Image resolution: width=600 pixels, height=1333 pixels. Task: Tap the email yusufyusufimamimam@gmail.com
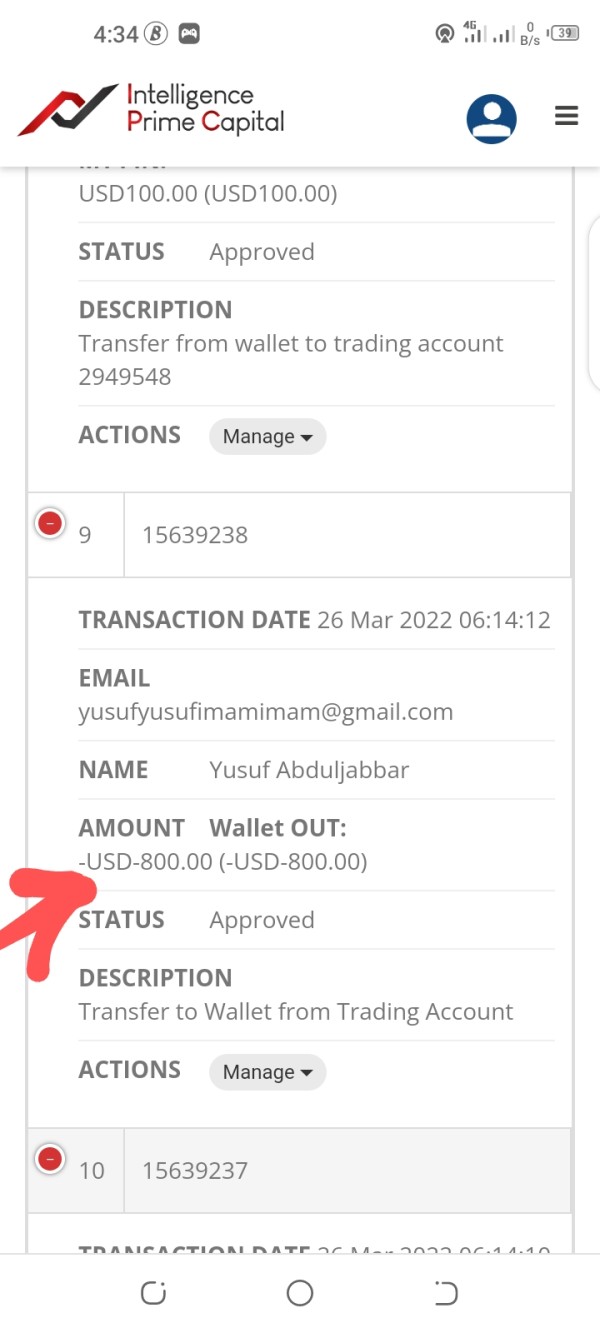point(266,712)
